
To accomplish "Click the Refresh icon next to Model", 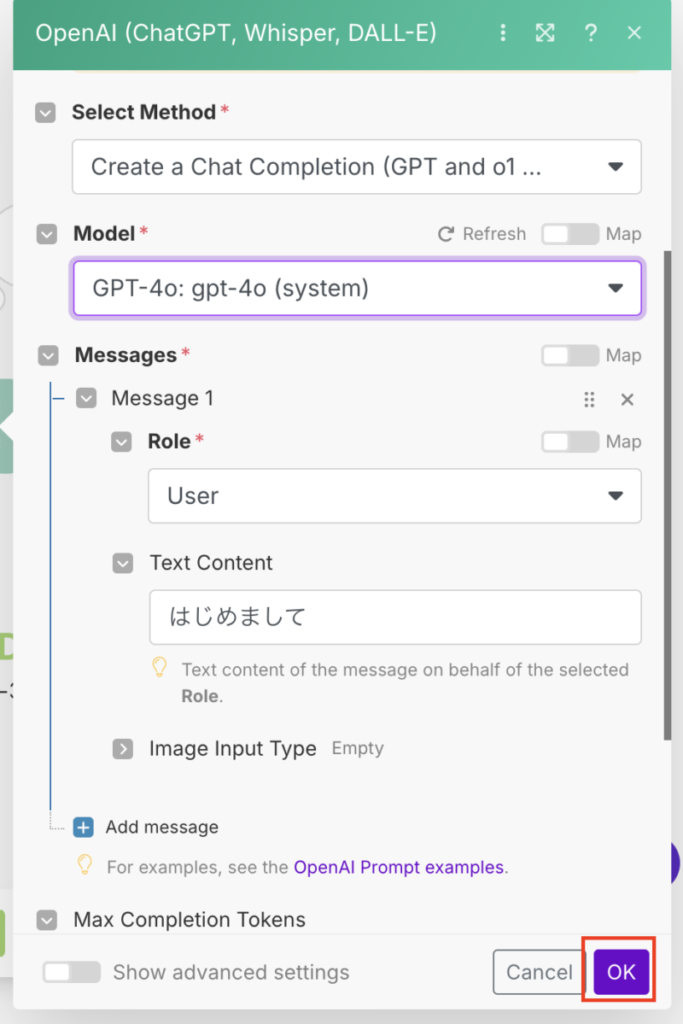I will pyautogui.click(x=446, y=234).
